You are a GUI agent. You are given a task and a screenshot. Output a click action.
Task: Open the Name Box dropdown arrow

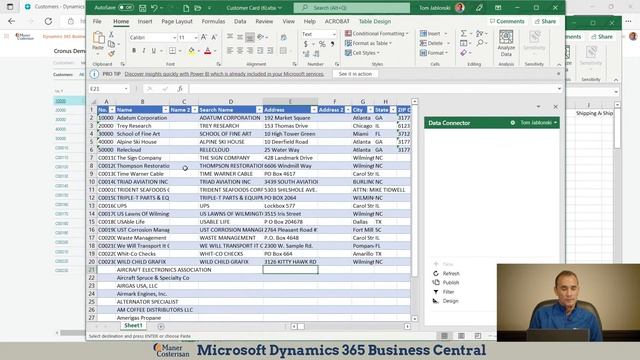point(126,89)
